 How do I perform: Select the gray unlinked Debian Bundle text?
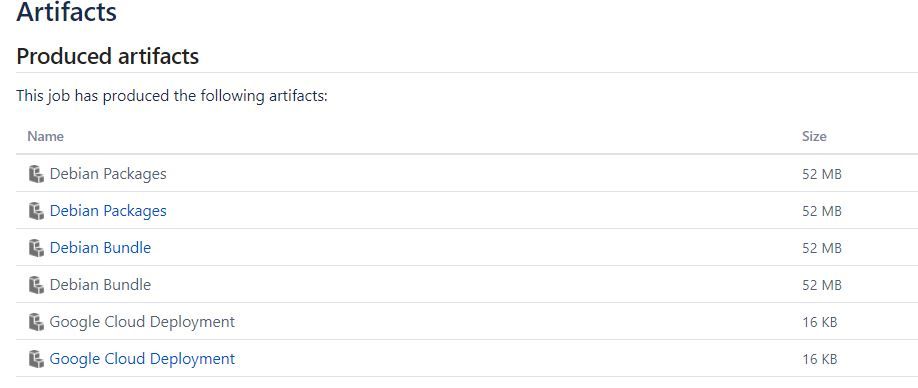coord(100,285)
